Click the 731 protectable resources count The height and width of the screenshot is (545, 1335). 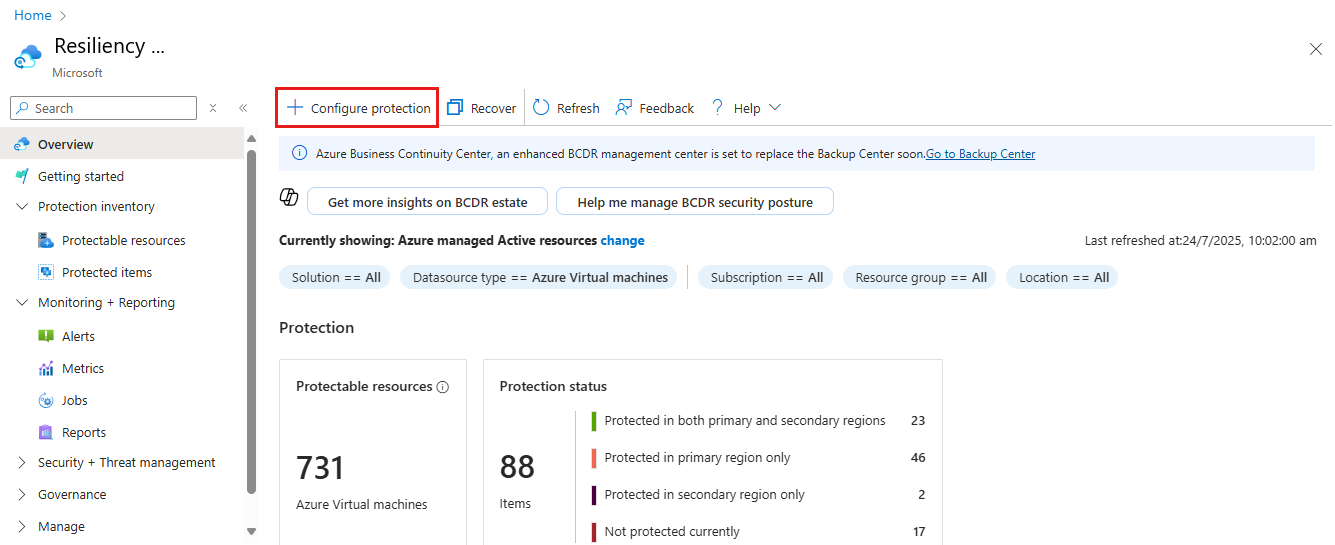(320, 468)
